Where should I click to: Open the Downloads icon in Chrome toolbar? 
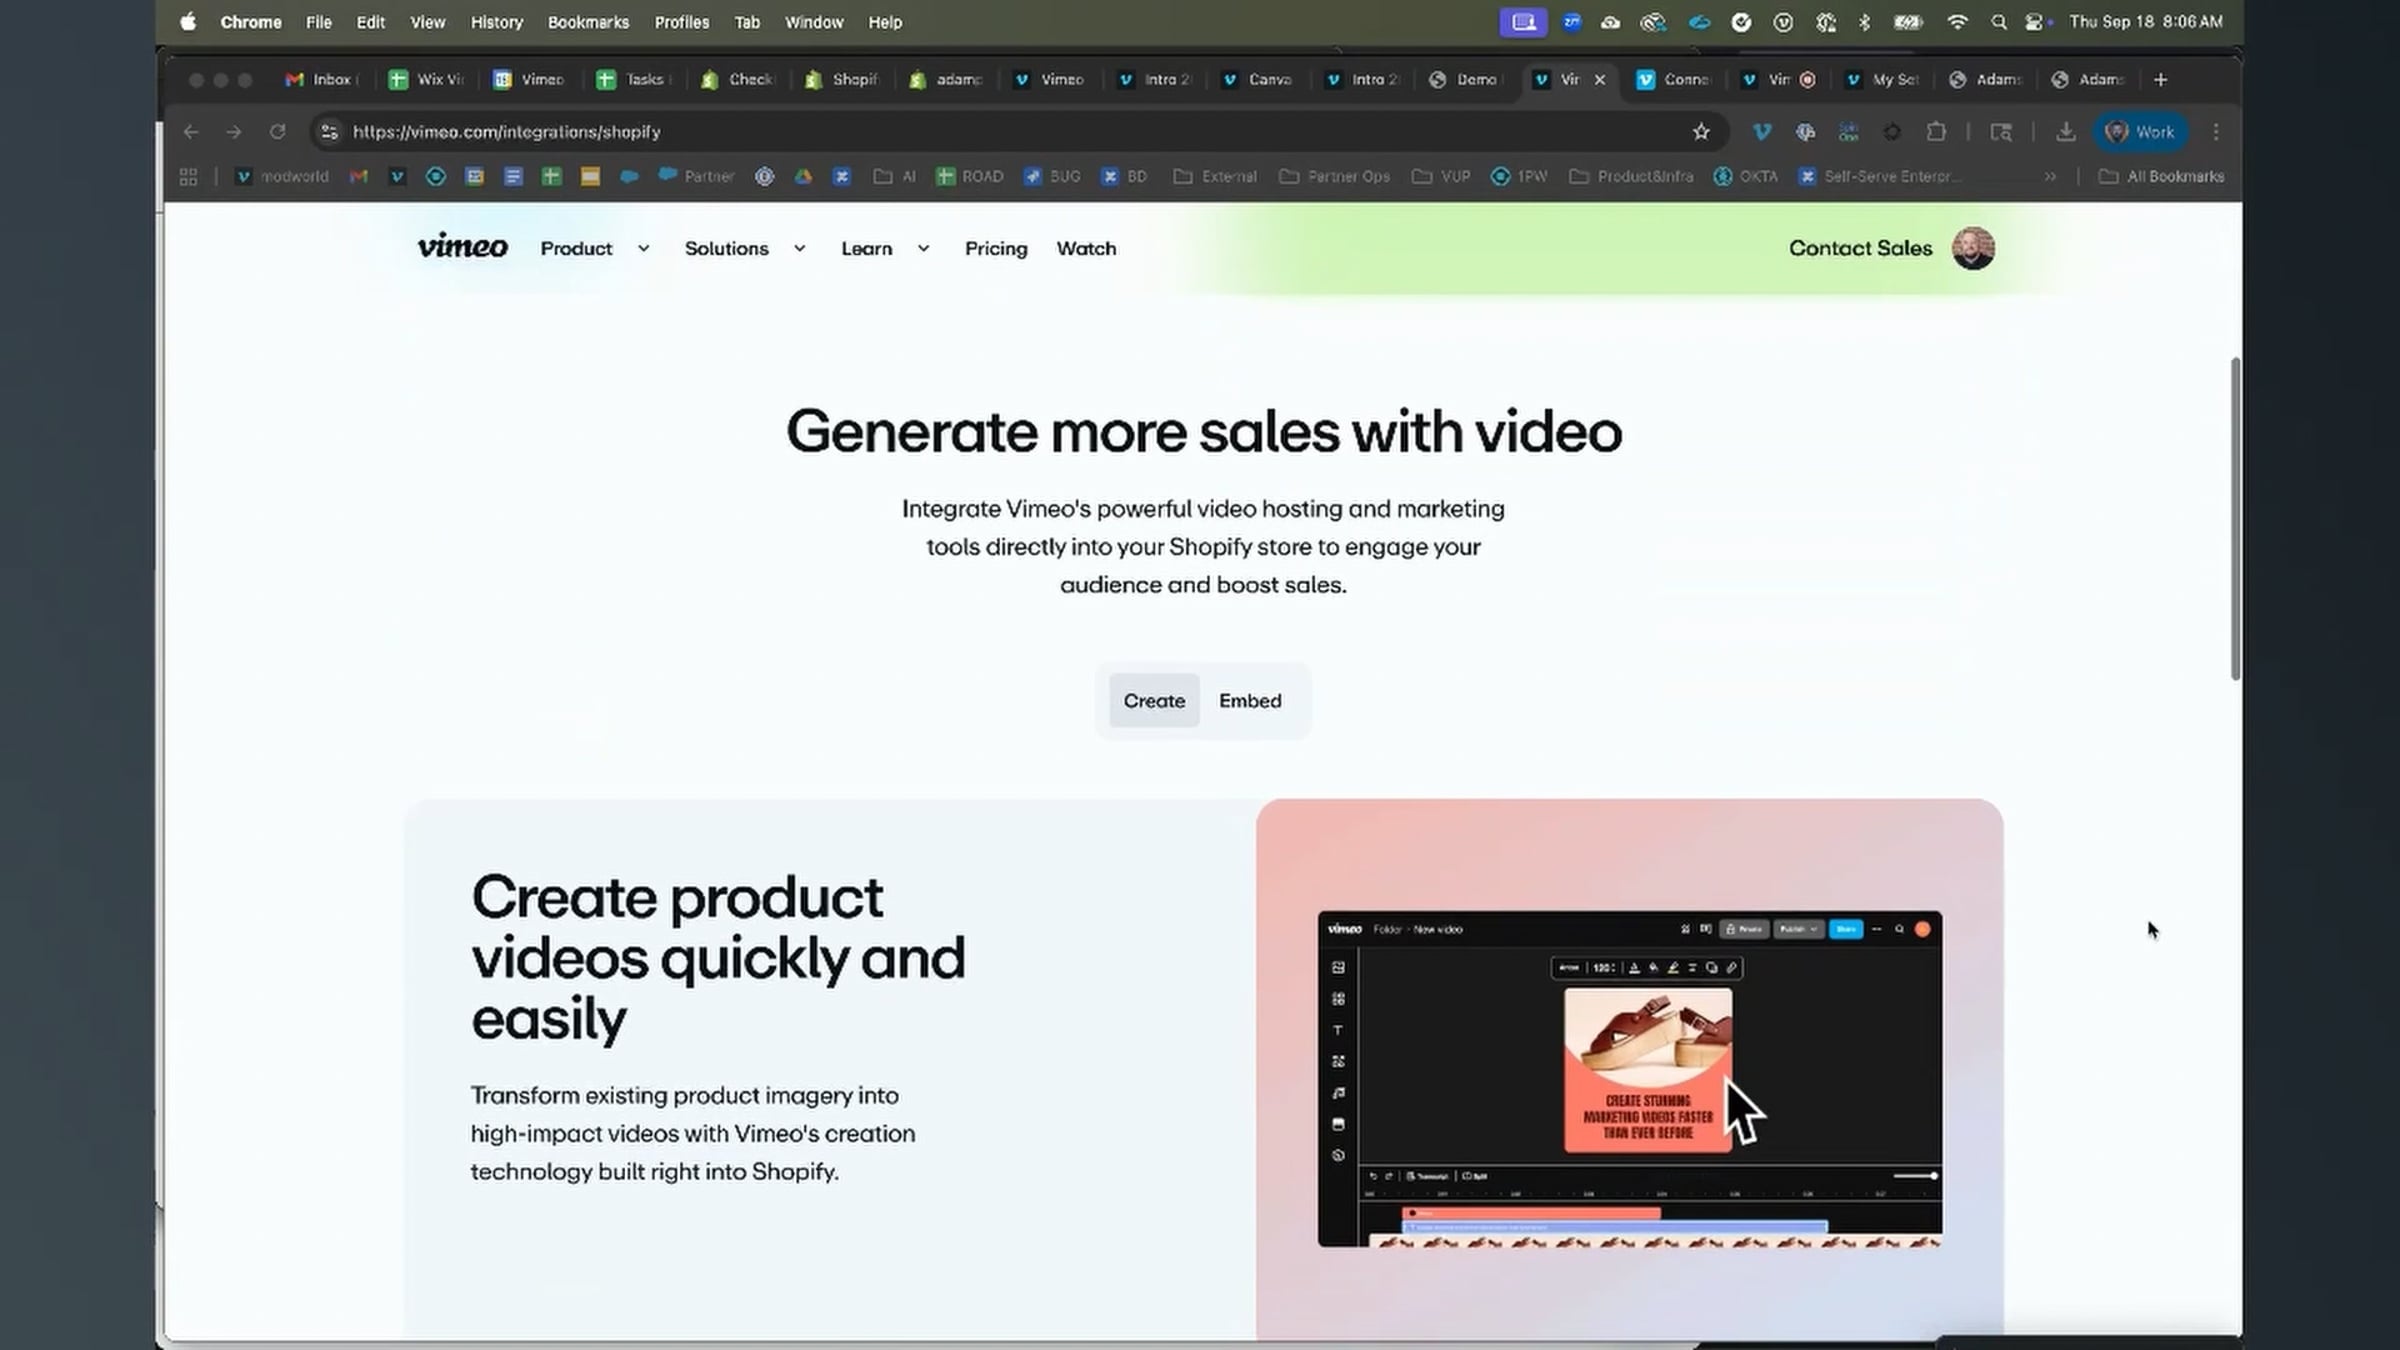[2065, 132]
